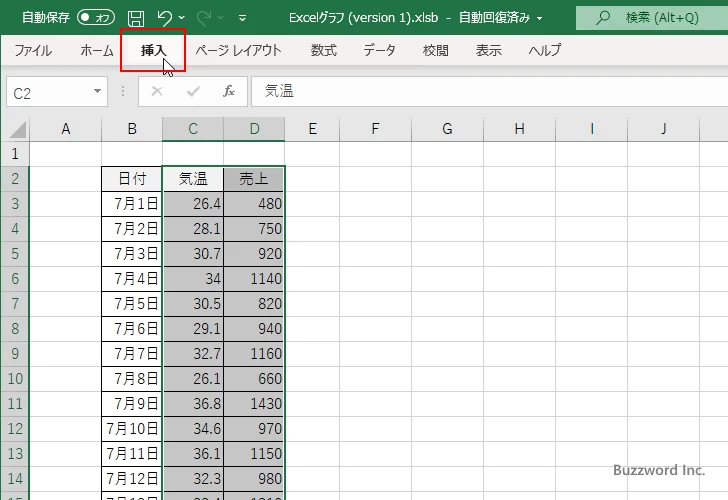Image resolution: width=728 pixels, height=500 pixels.
Task: Select row 1 header
Action: click(x=15, y=154)
